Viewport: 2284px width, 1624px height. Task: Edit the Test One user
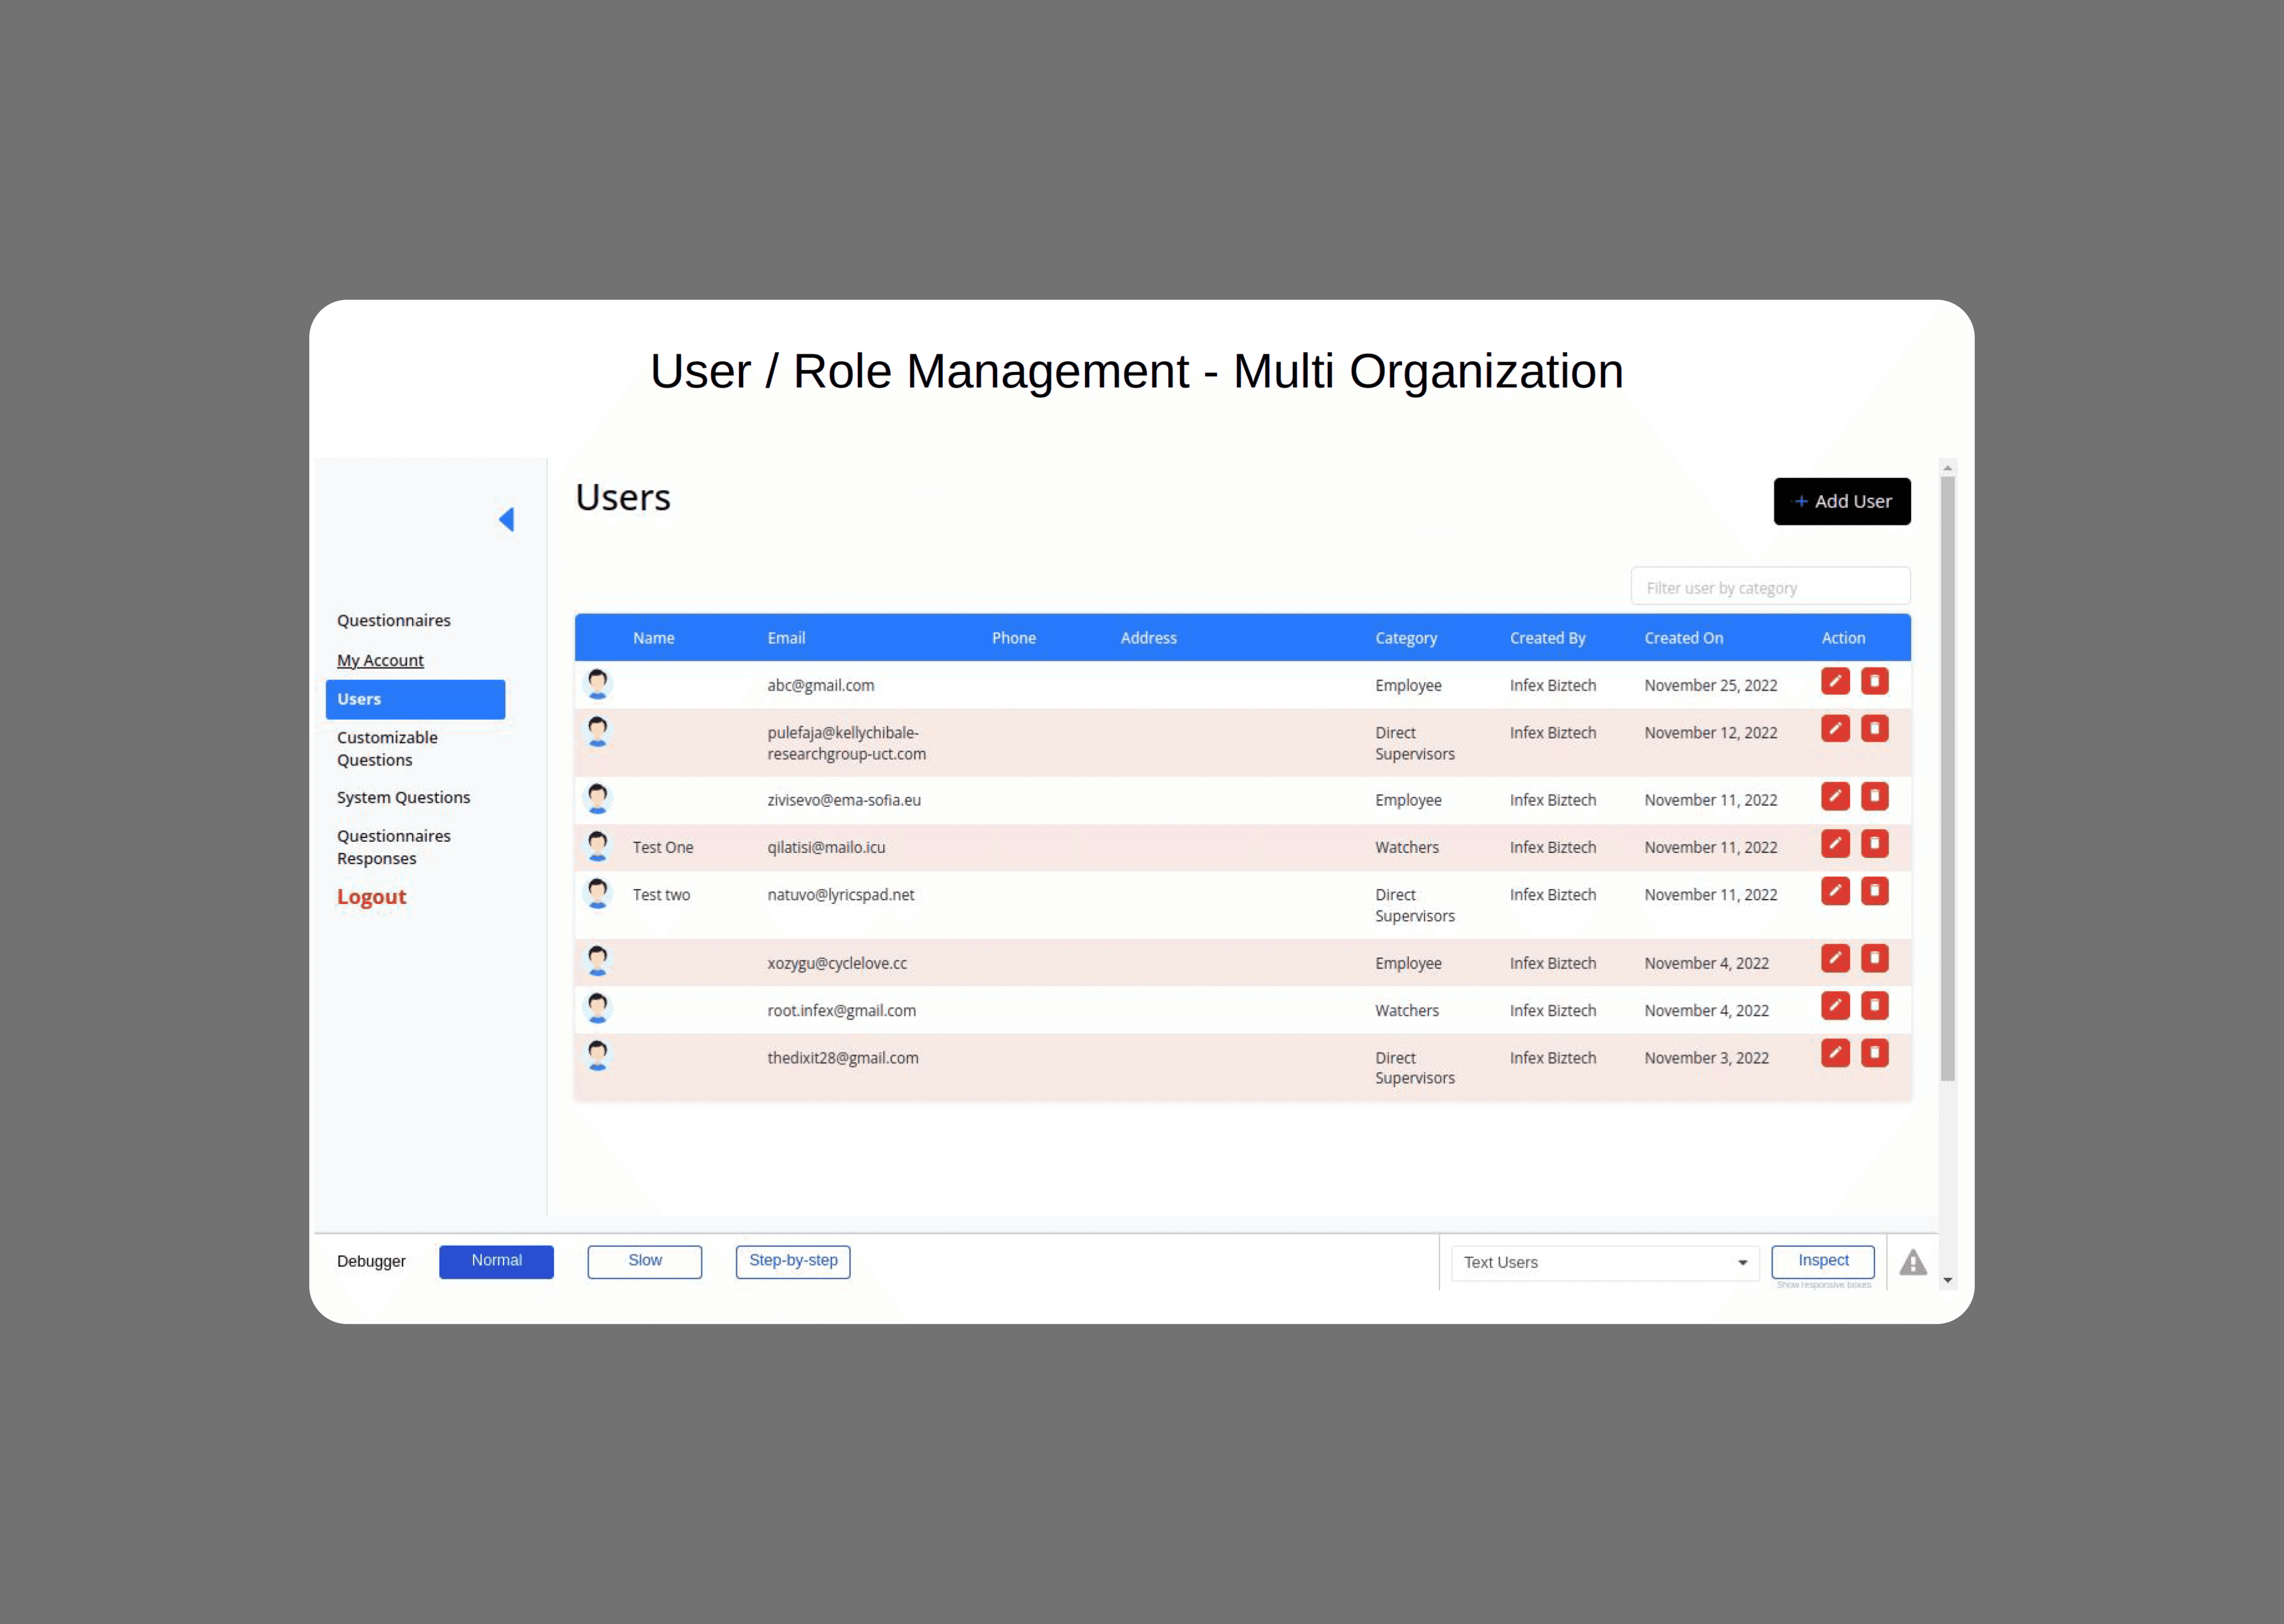coord(1835,843)
